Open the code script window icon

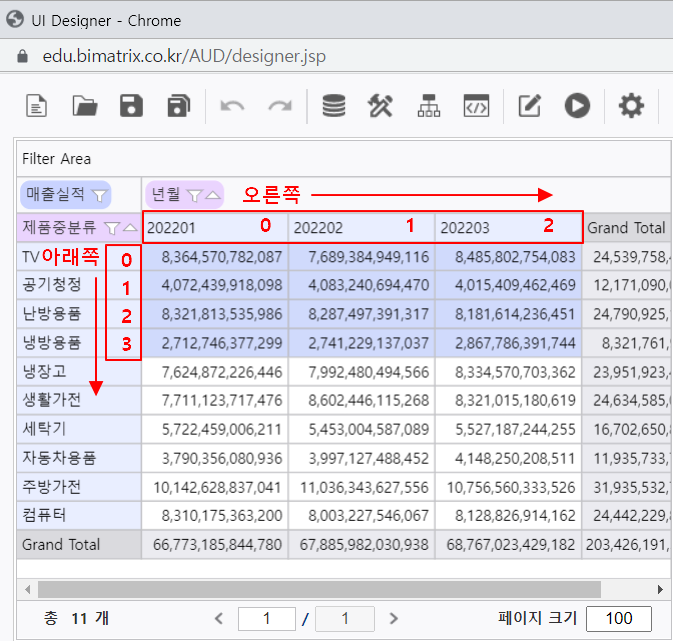476,105
